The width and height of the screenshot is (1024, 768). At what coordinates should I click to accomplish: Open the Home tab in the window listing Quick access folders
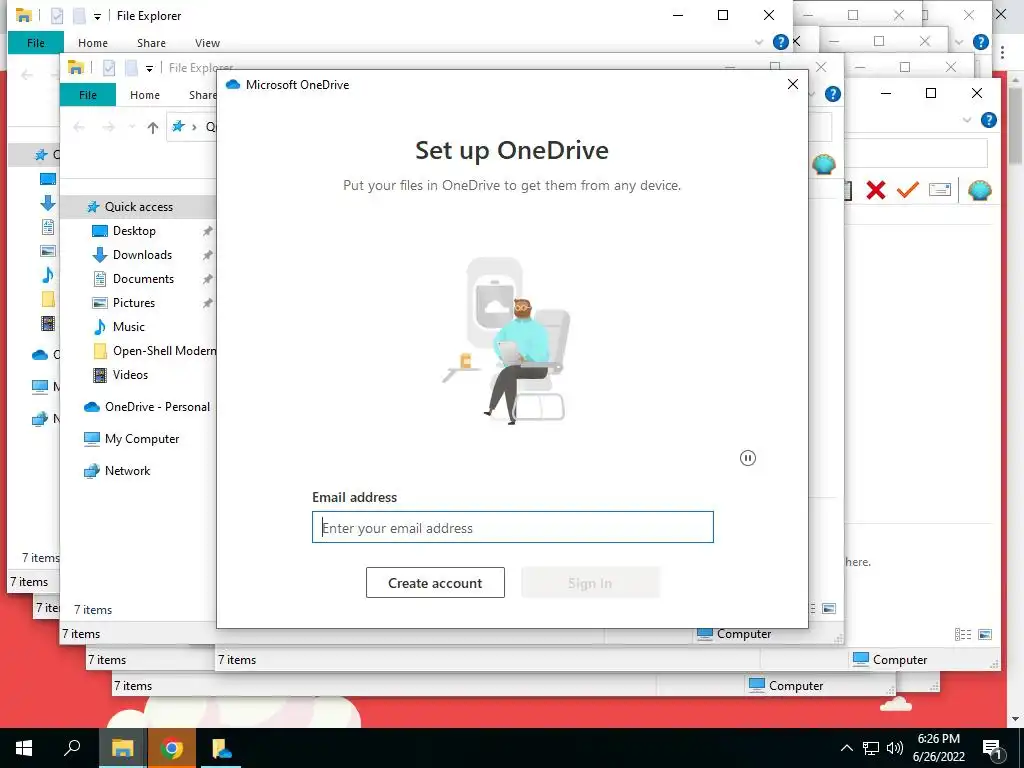144,95
